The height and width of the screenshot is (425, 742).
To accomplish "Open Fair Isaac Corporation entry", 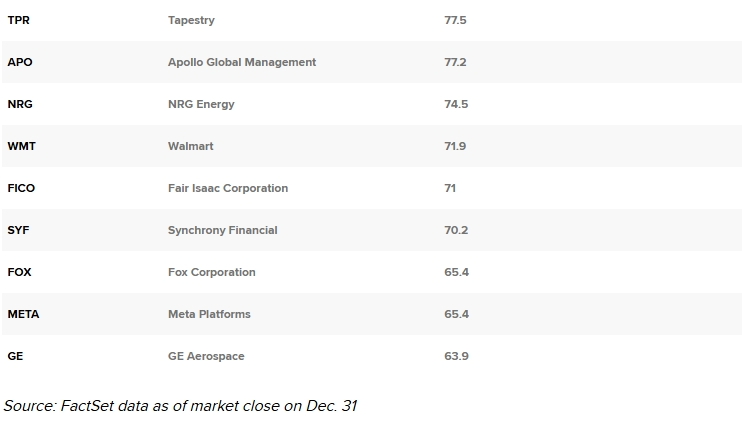I will (228, 188).
